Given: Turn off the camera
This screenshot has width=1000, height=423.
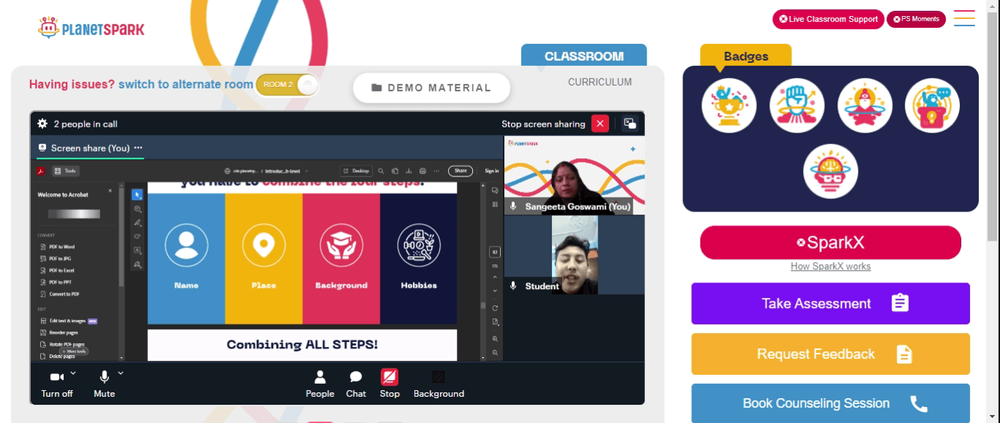Looking at the screenshot, I should [57, 385].
